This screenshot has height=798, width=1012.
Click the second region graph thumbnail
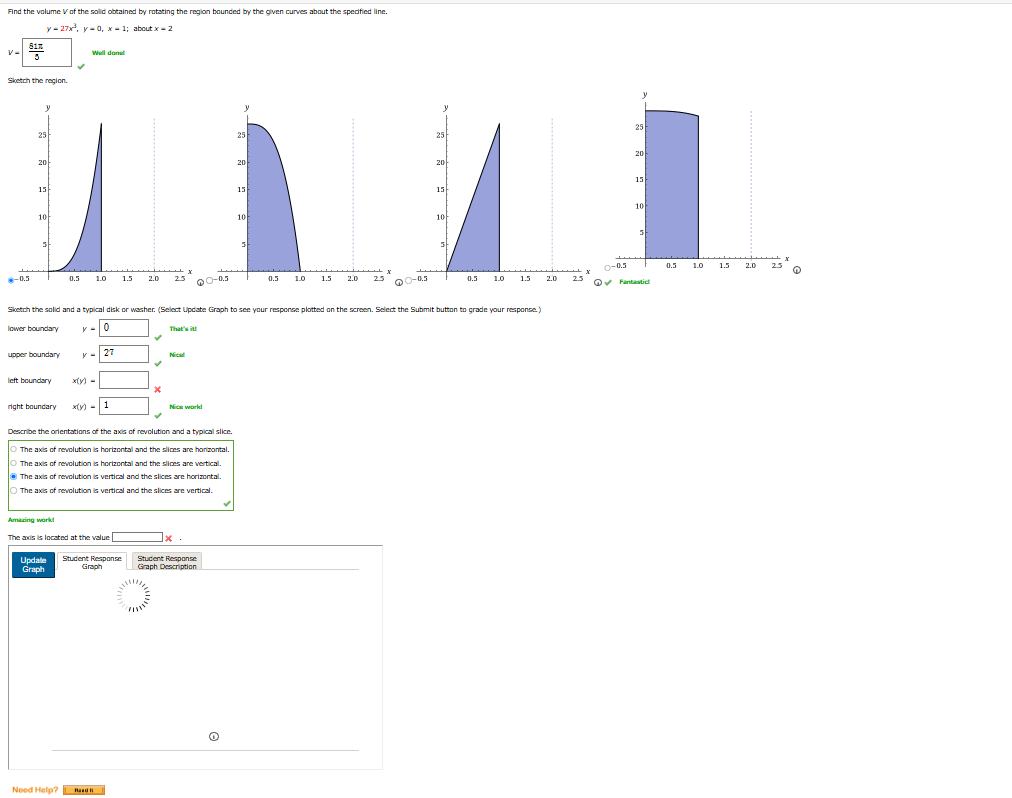click(303, 194)
